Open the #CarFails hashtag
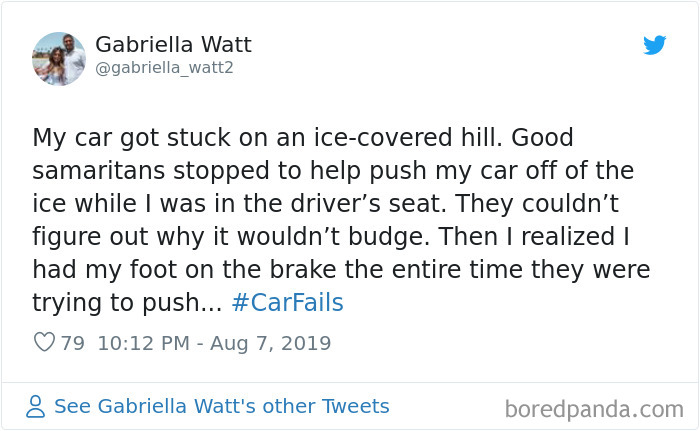This screenshot has height=431, width=700. click(287, 303)
